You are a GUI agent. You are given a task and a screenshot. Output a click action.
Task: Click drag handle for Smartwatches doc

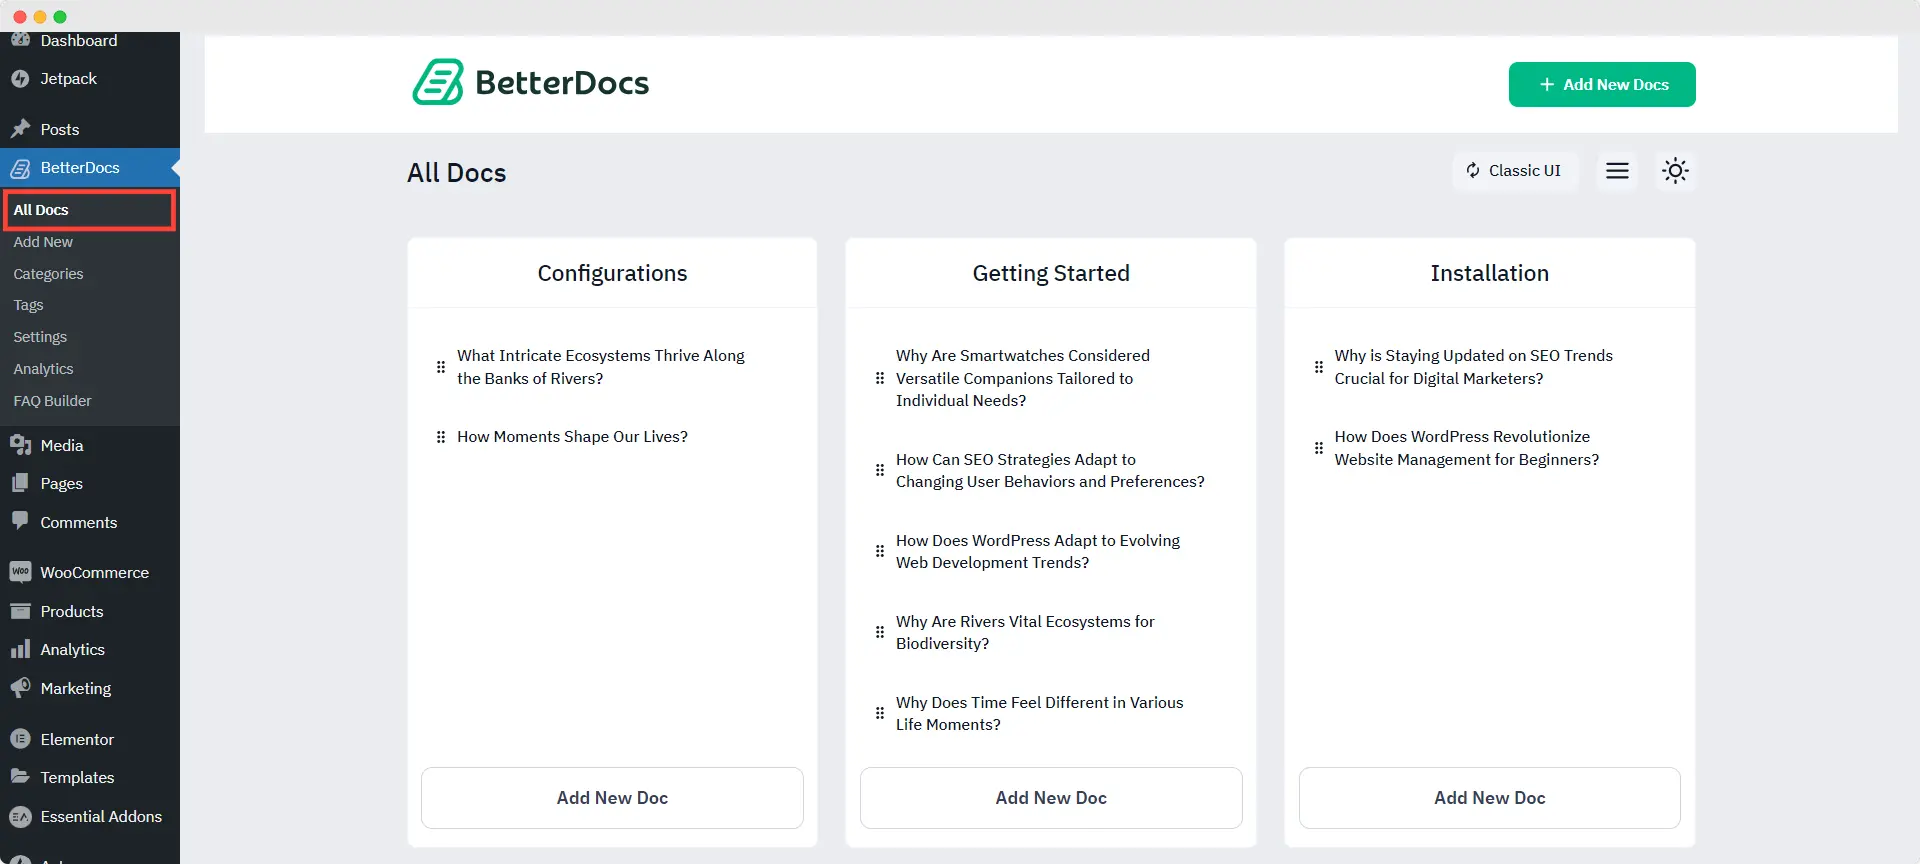point(880,378)
